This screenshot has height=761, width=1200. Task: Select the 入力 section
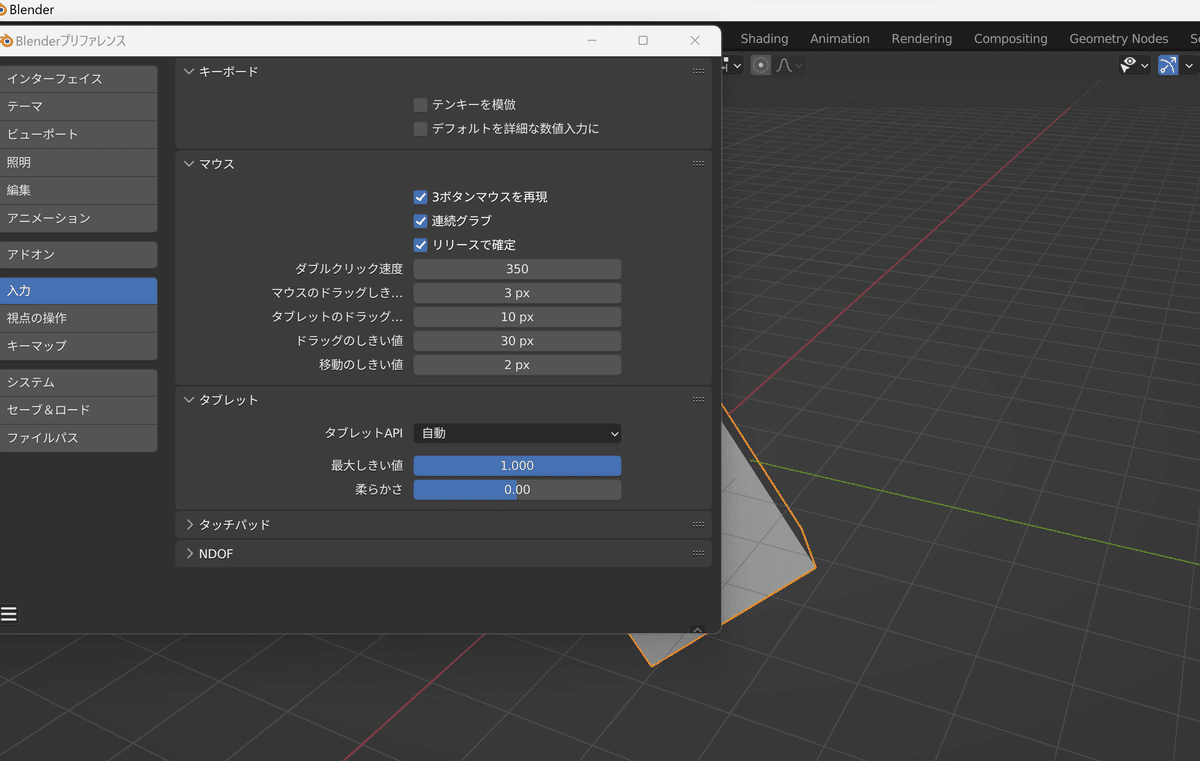[x=78, y=291]
